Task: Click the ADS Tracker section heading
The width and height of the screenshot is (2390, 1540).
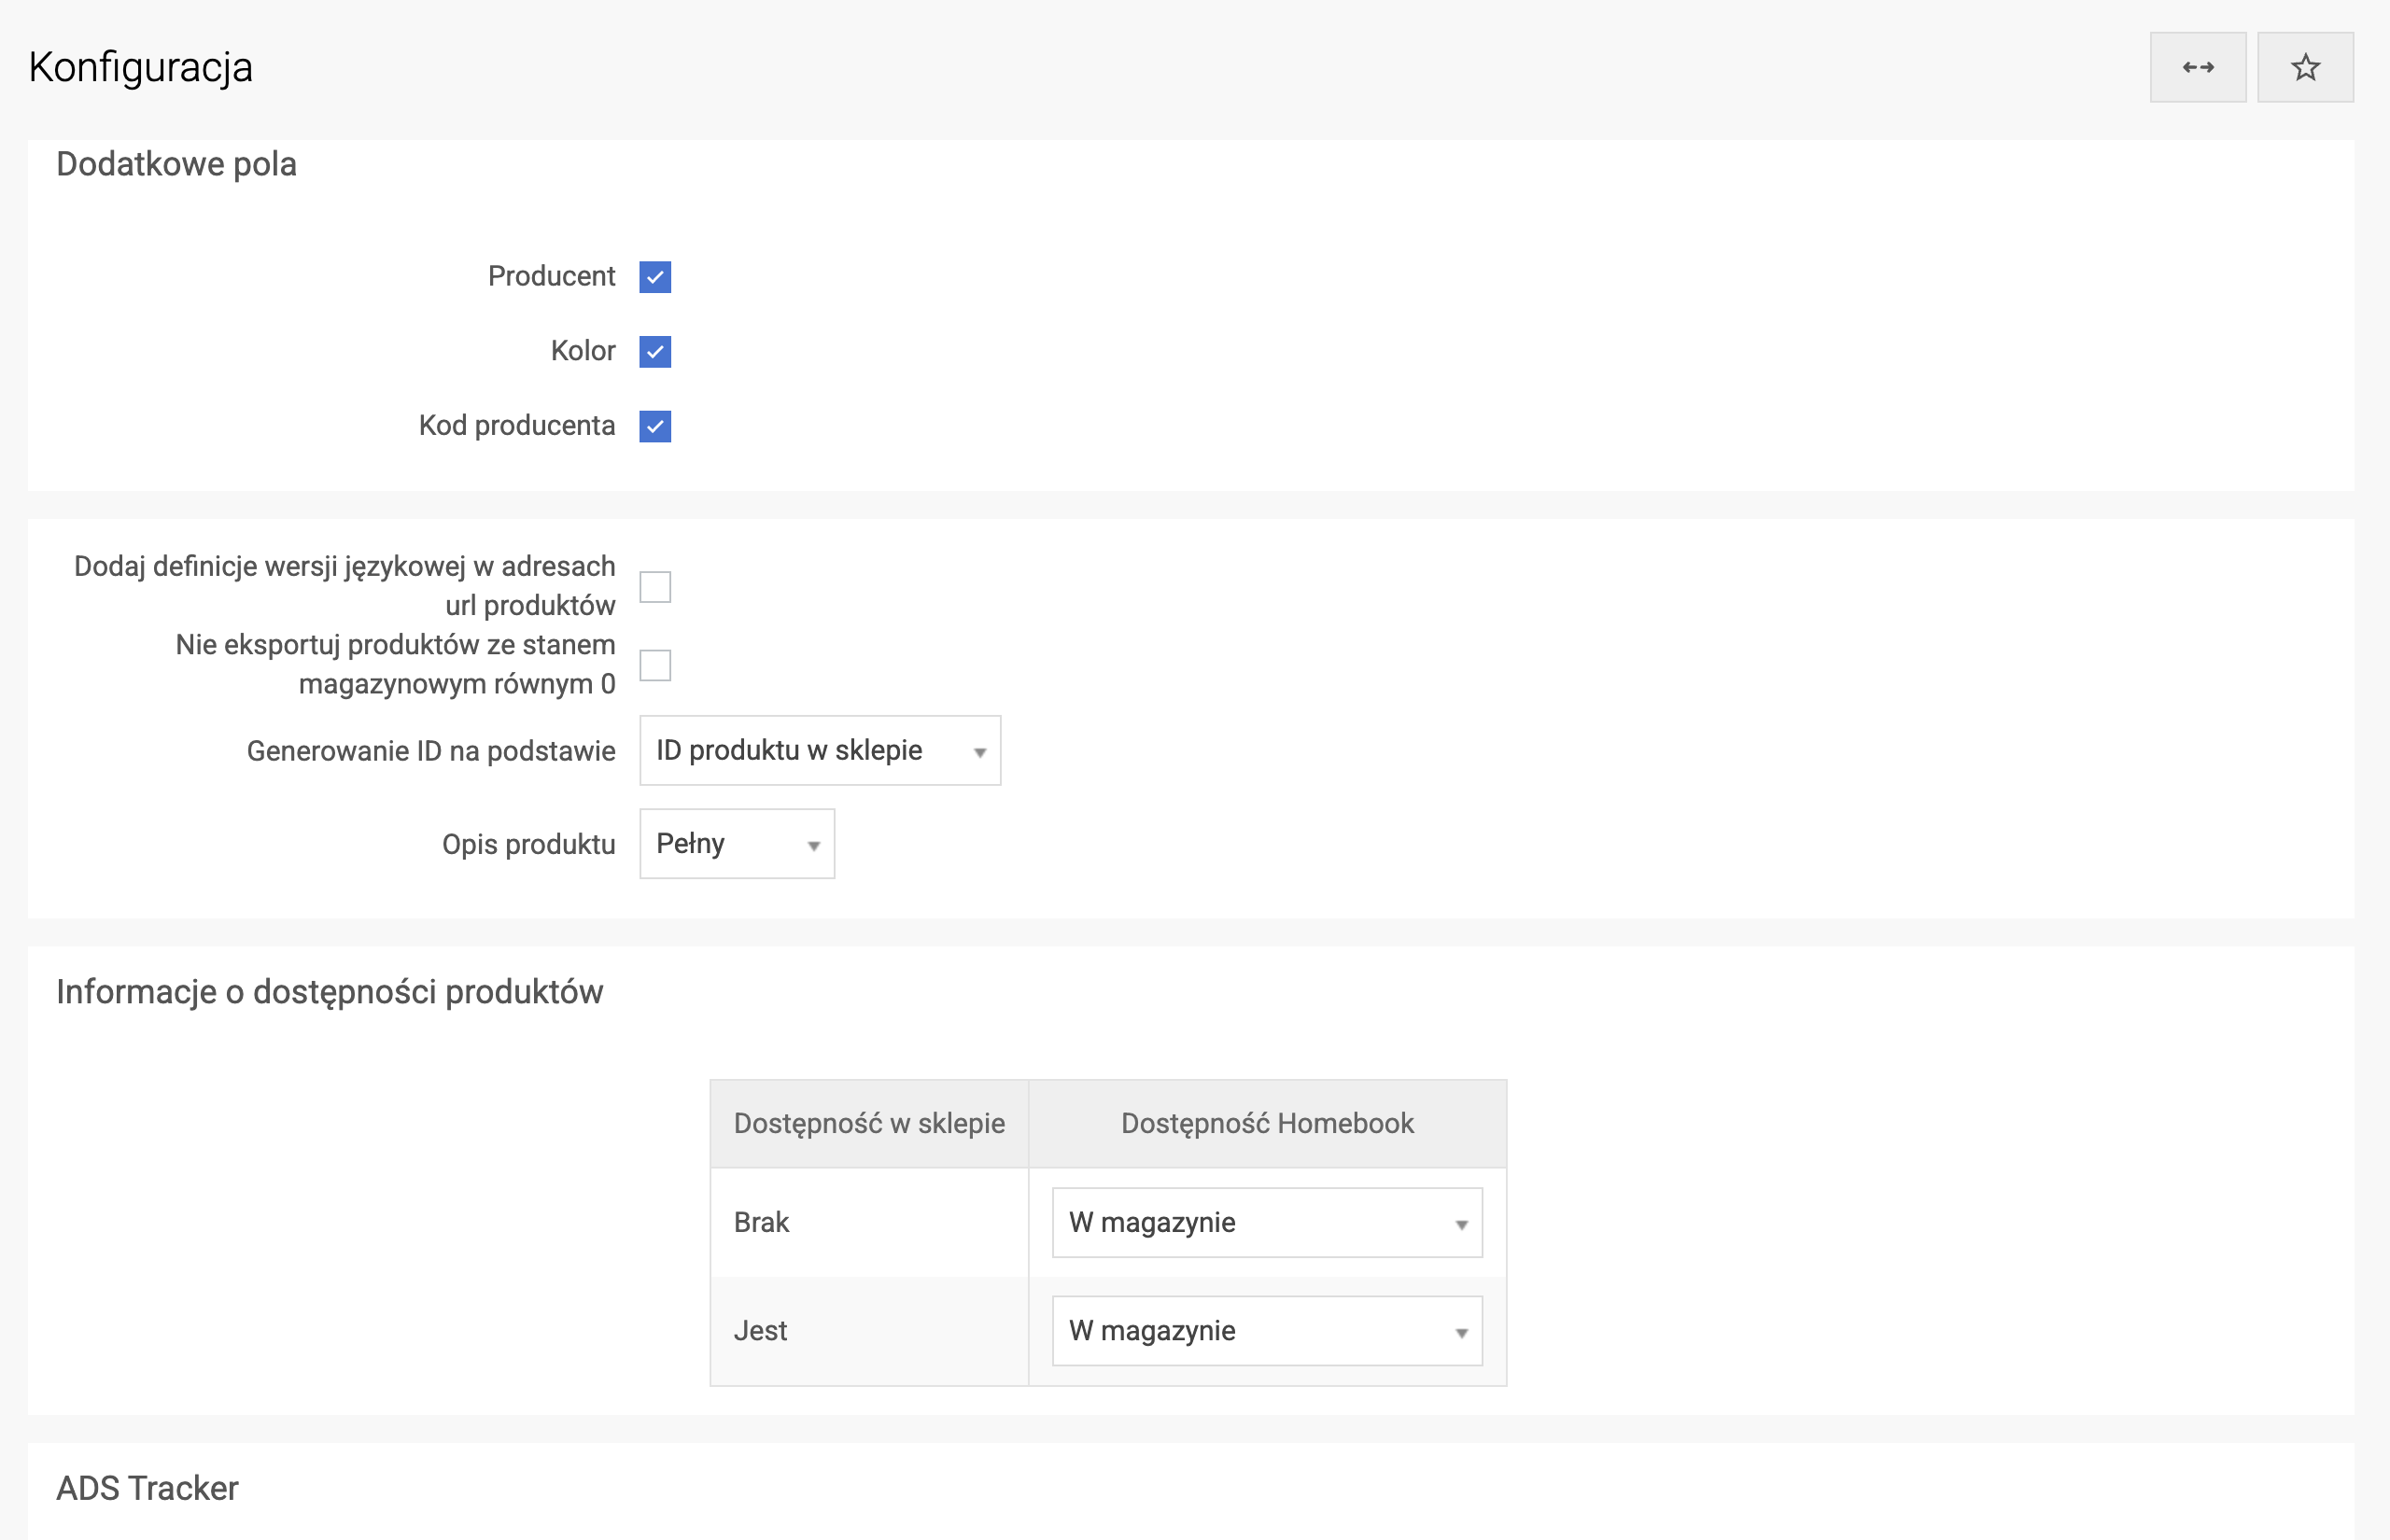Action: (147, 1488)
